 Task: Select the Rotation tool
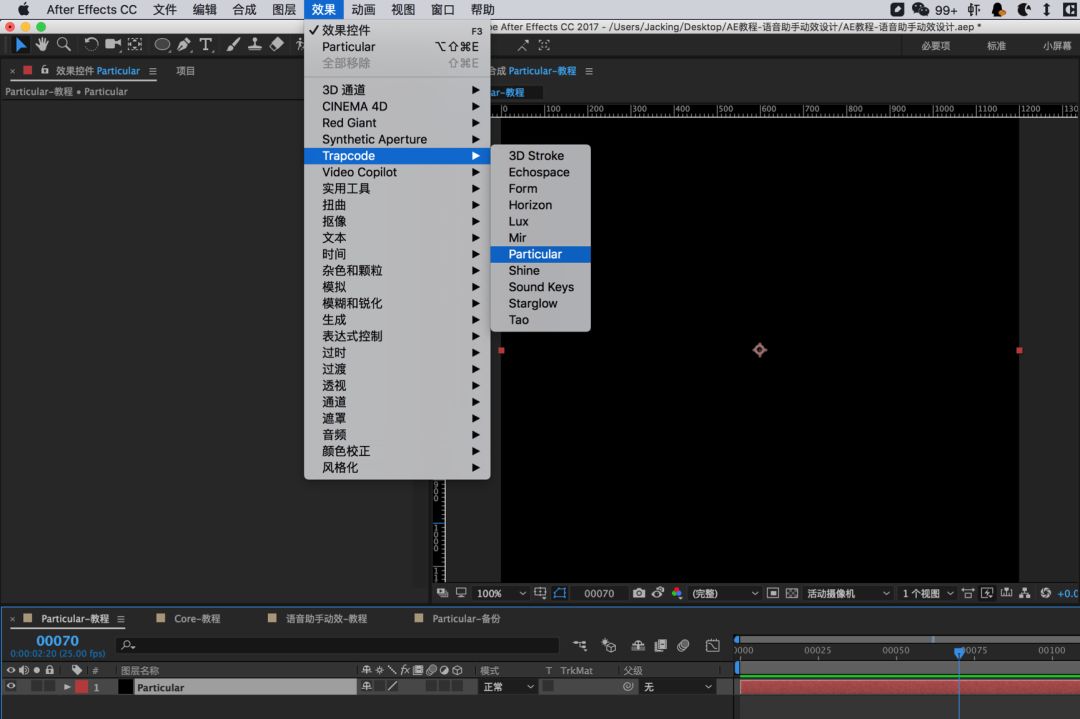[x=91, y=45]
